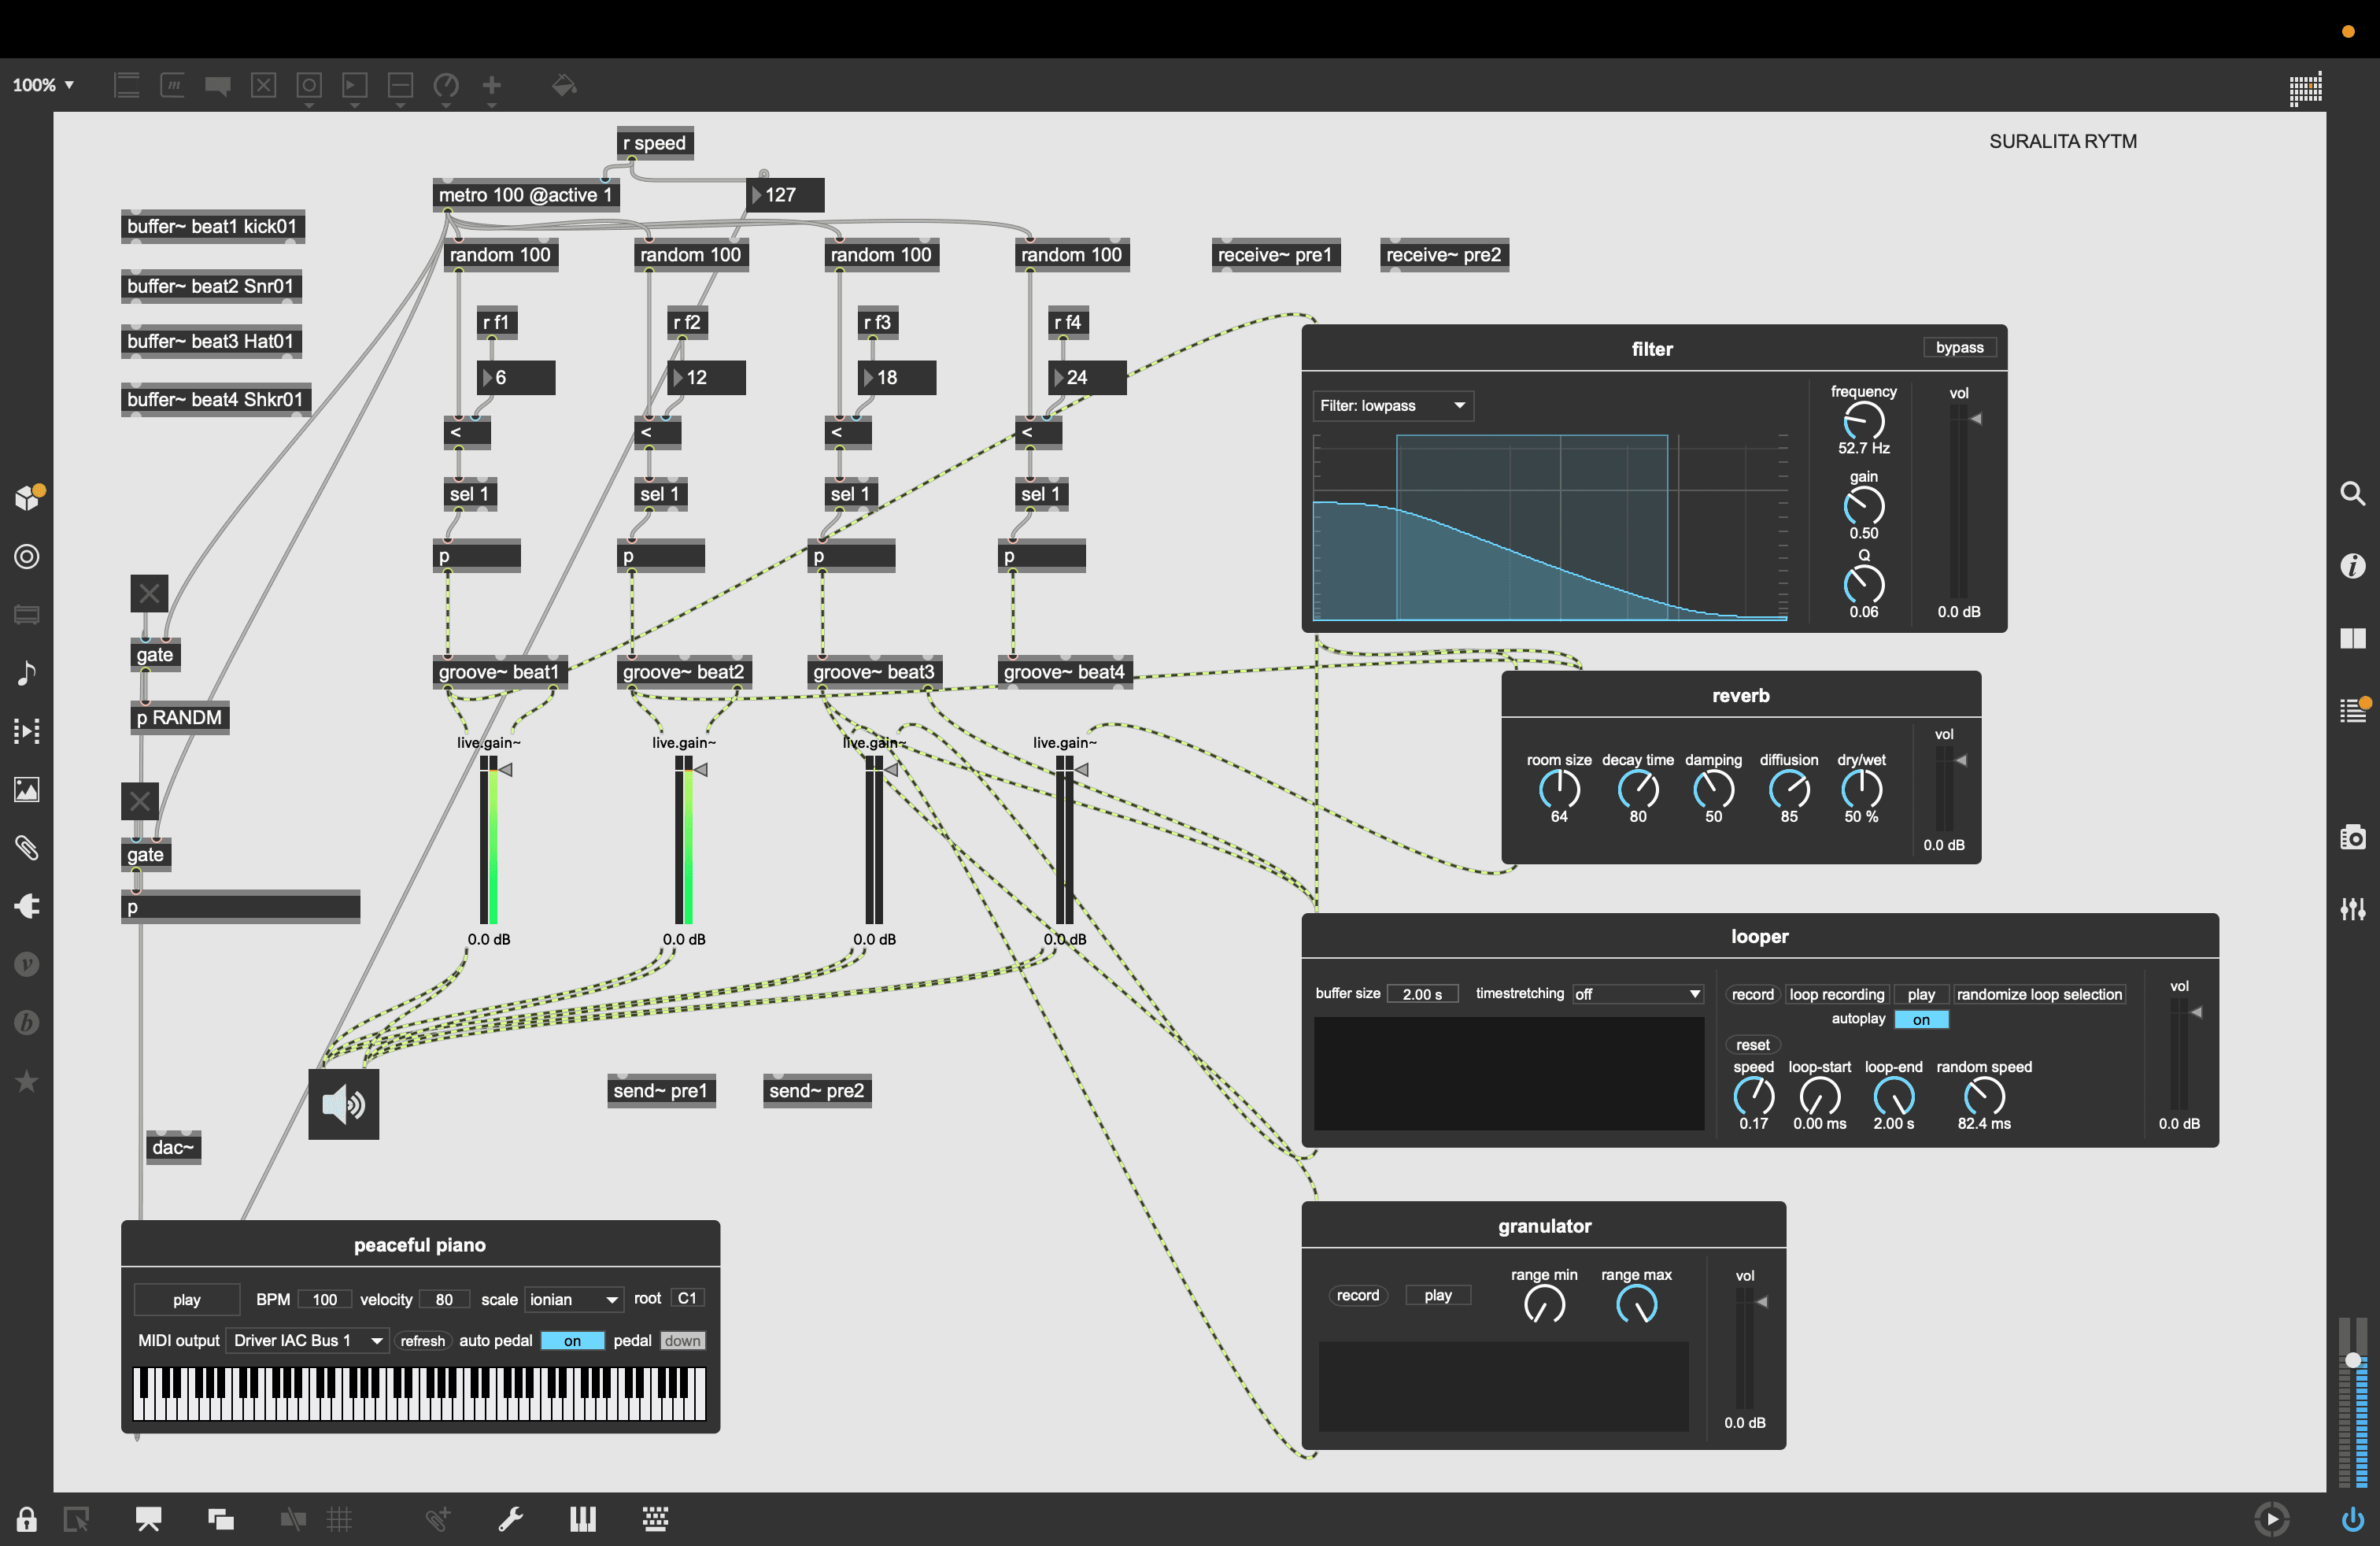This screenshot has height=1546, width=2380.
Task: Click number box showing 127
Action: (785, 194)
